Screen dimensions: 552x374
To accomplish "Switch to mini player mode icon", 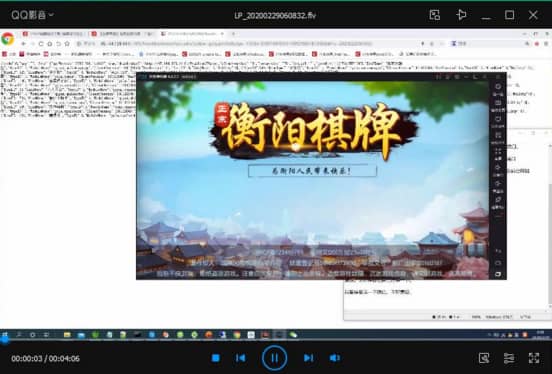I will click(x=435, y=15).
